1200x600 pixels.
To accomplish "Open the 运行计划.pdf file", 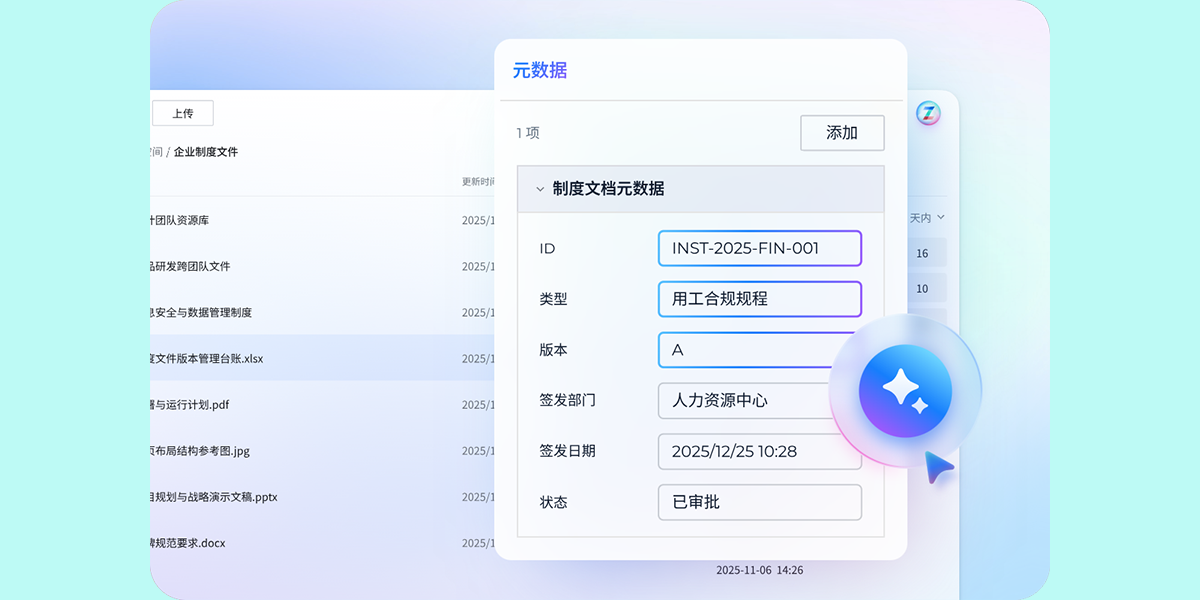I will (190, 405).
